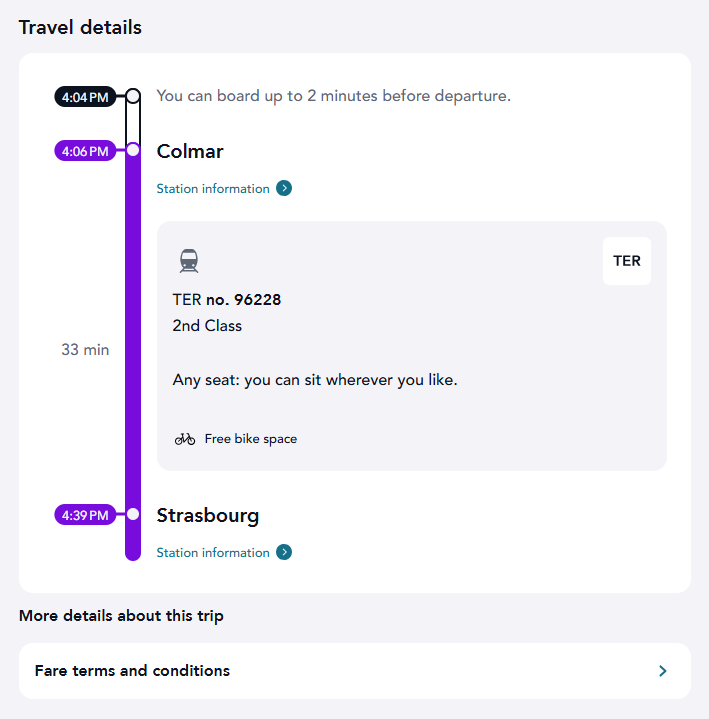Screen dimensions: 709x719
Task: Click the Strasbourg station name
Action: (x=208, y=515)
